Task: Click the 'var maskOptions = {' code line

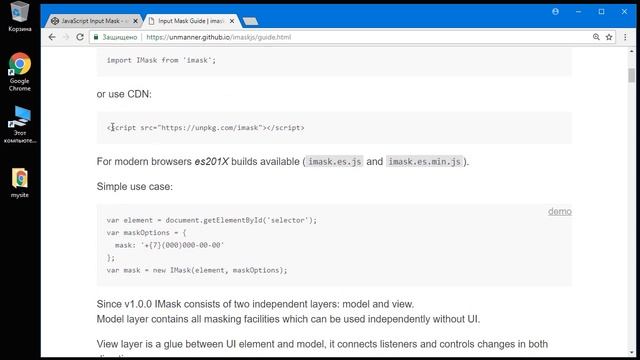Action: [x=147, y=233]
